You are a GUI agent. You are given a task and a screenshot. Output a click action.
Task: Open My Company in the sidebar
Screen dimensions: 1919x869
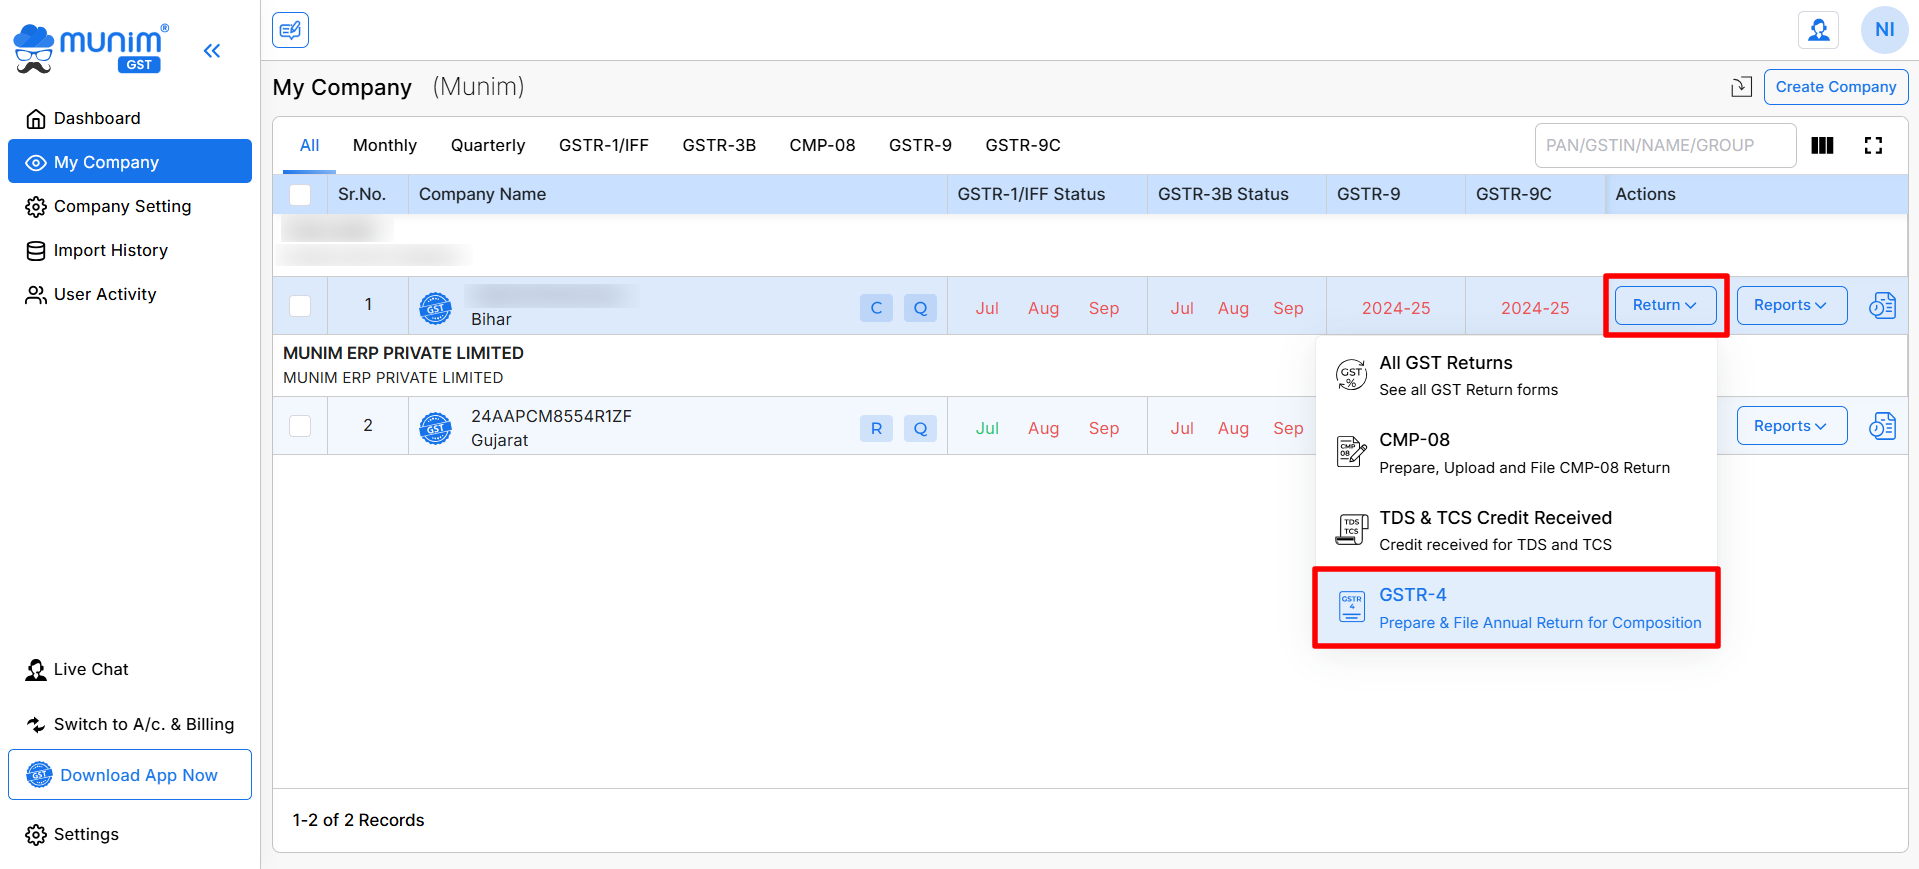click(x=130, y=162)
